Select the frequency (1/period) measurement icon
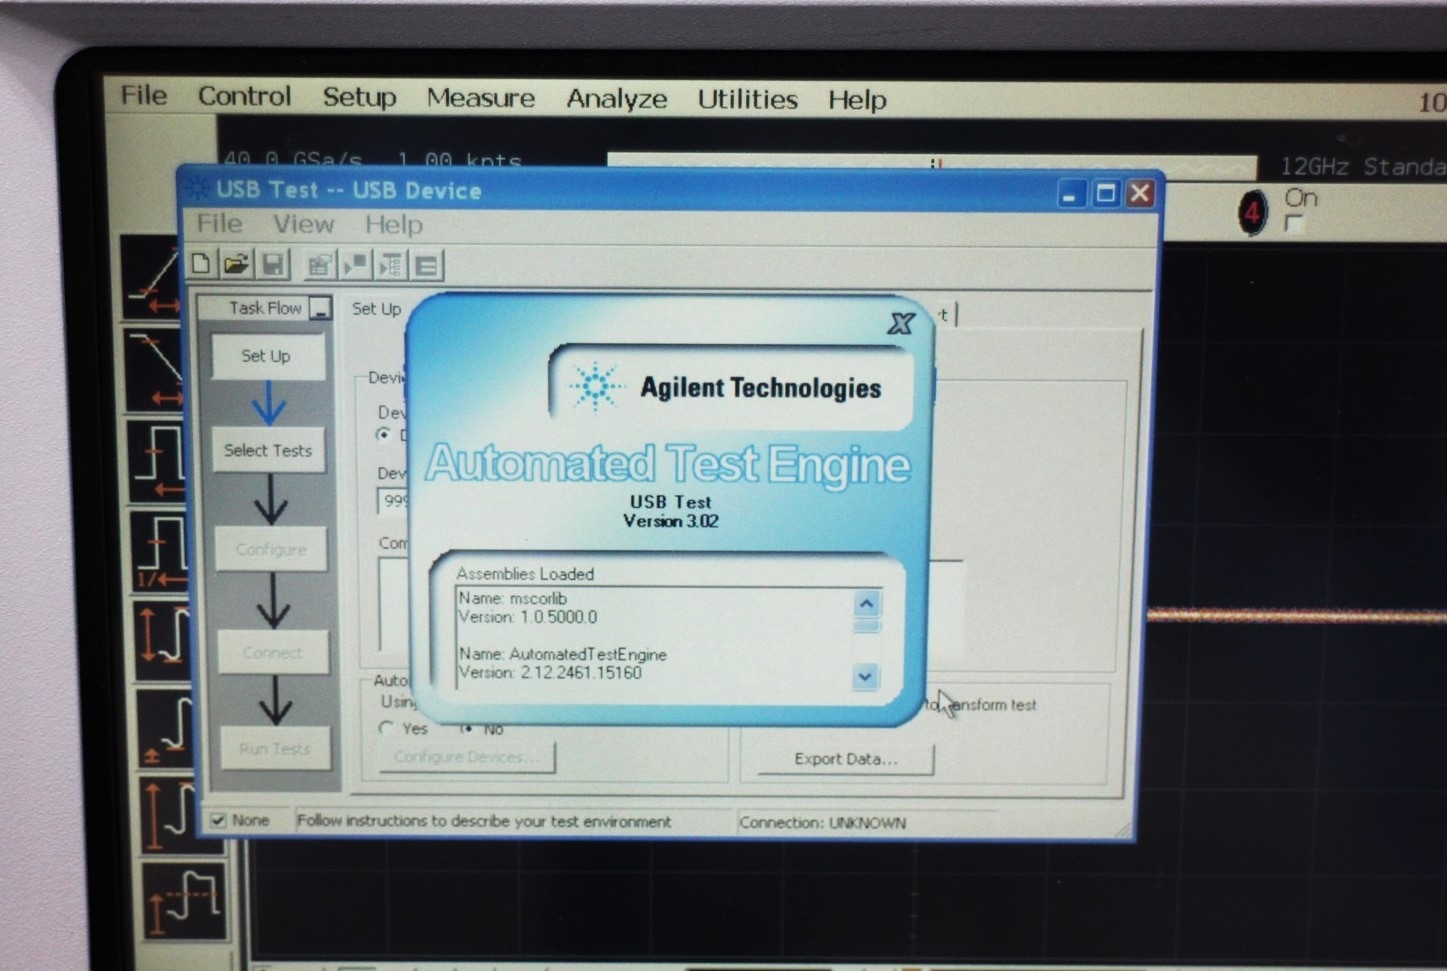The width and height of the screenshot is (1447, 971). [x=159, y=551]
